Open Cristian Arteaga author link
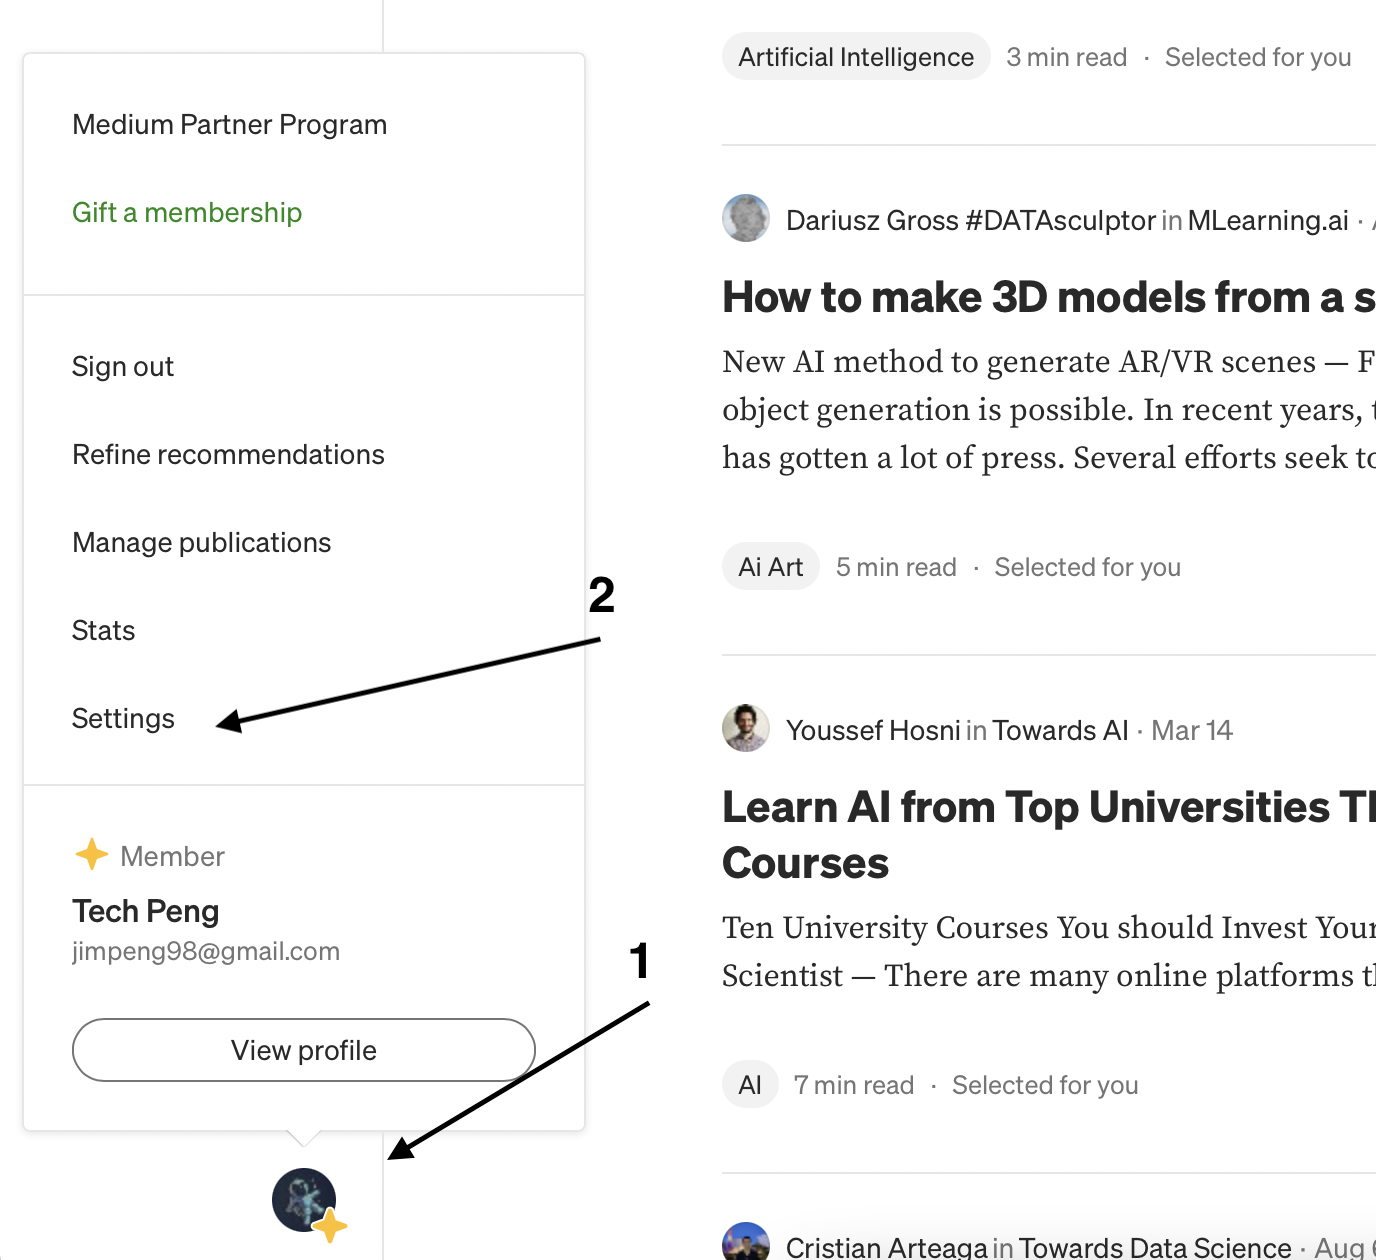This screenshot has width=1376, height=1260. tap(887, 1247)
